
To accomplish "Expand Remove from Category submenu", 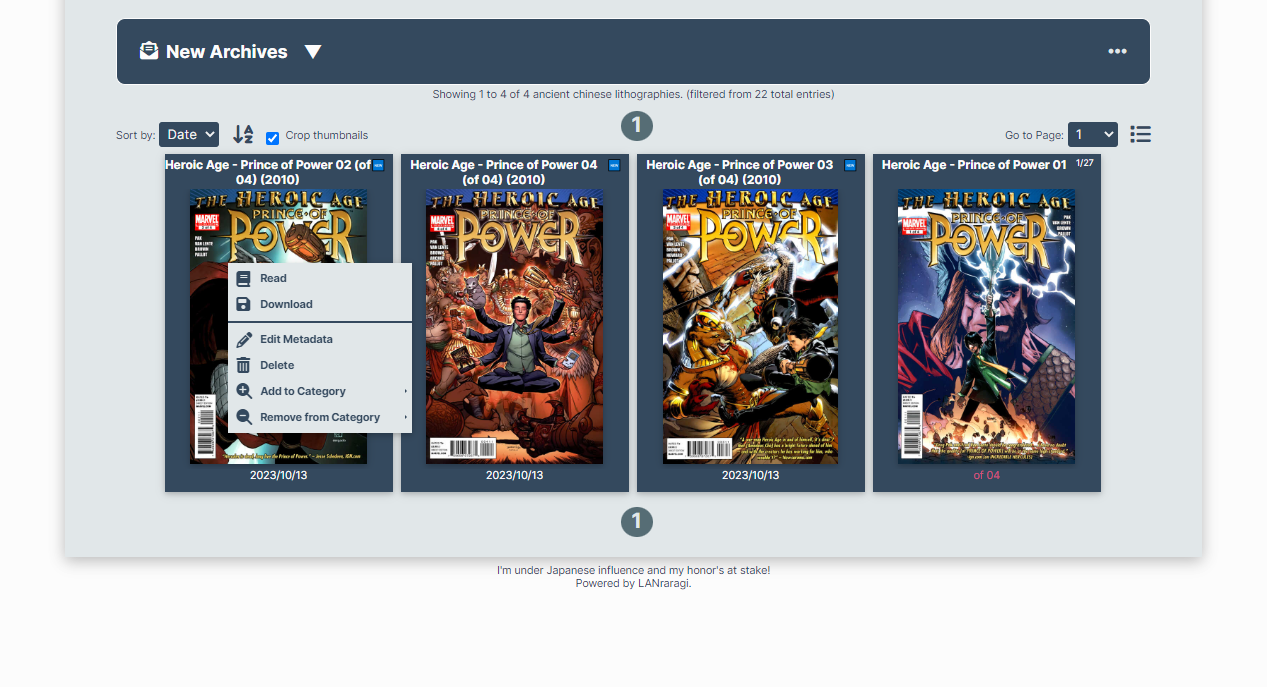I will [x=320, y=417].
